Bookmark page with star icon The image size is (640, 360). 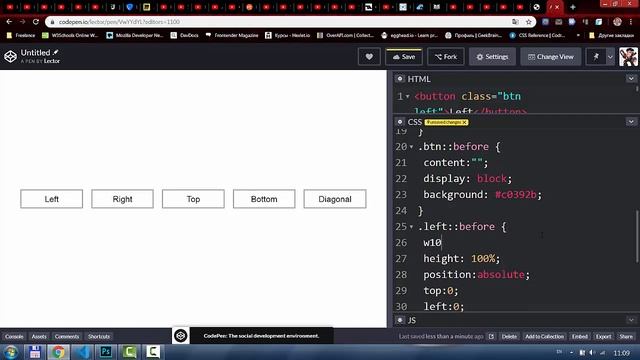[529, 22]
